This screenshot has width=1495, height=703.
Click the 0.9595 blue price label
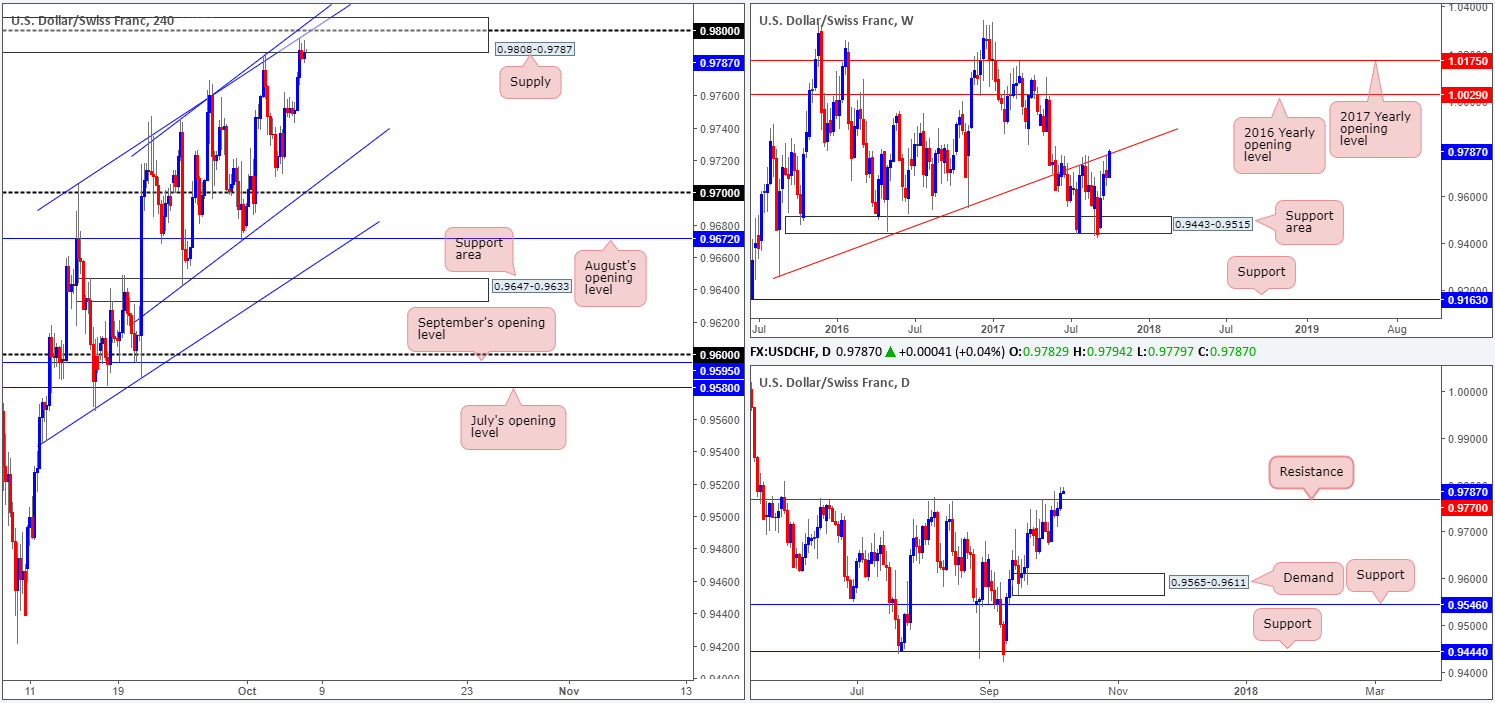click(x=720, y=369)
